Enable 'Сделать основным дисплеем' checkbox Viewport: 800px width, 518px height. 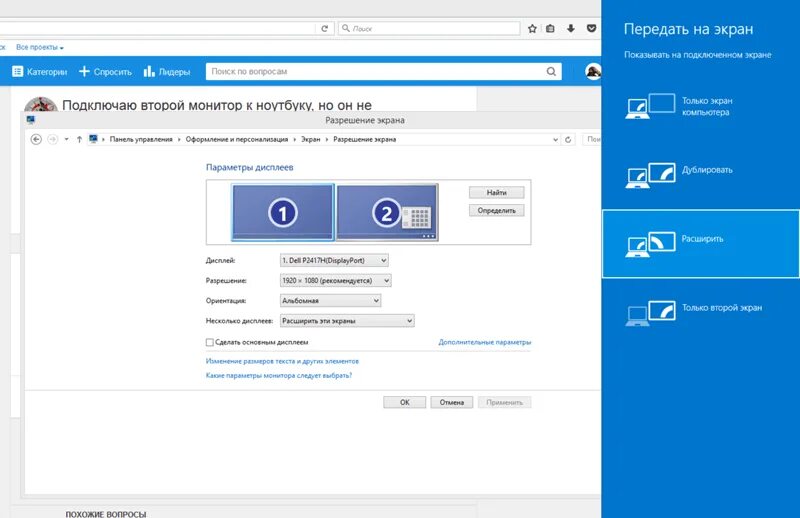(x=209, y=342)
